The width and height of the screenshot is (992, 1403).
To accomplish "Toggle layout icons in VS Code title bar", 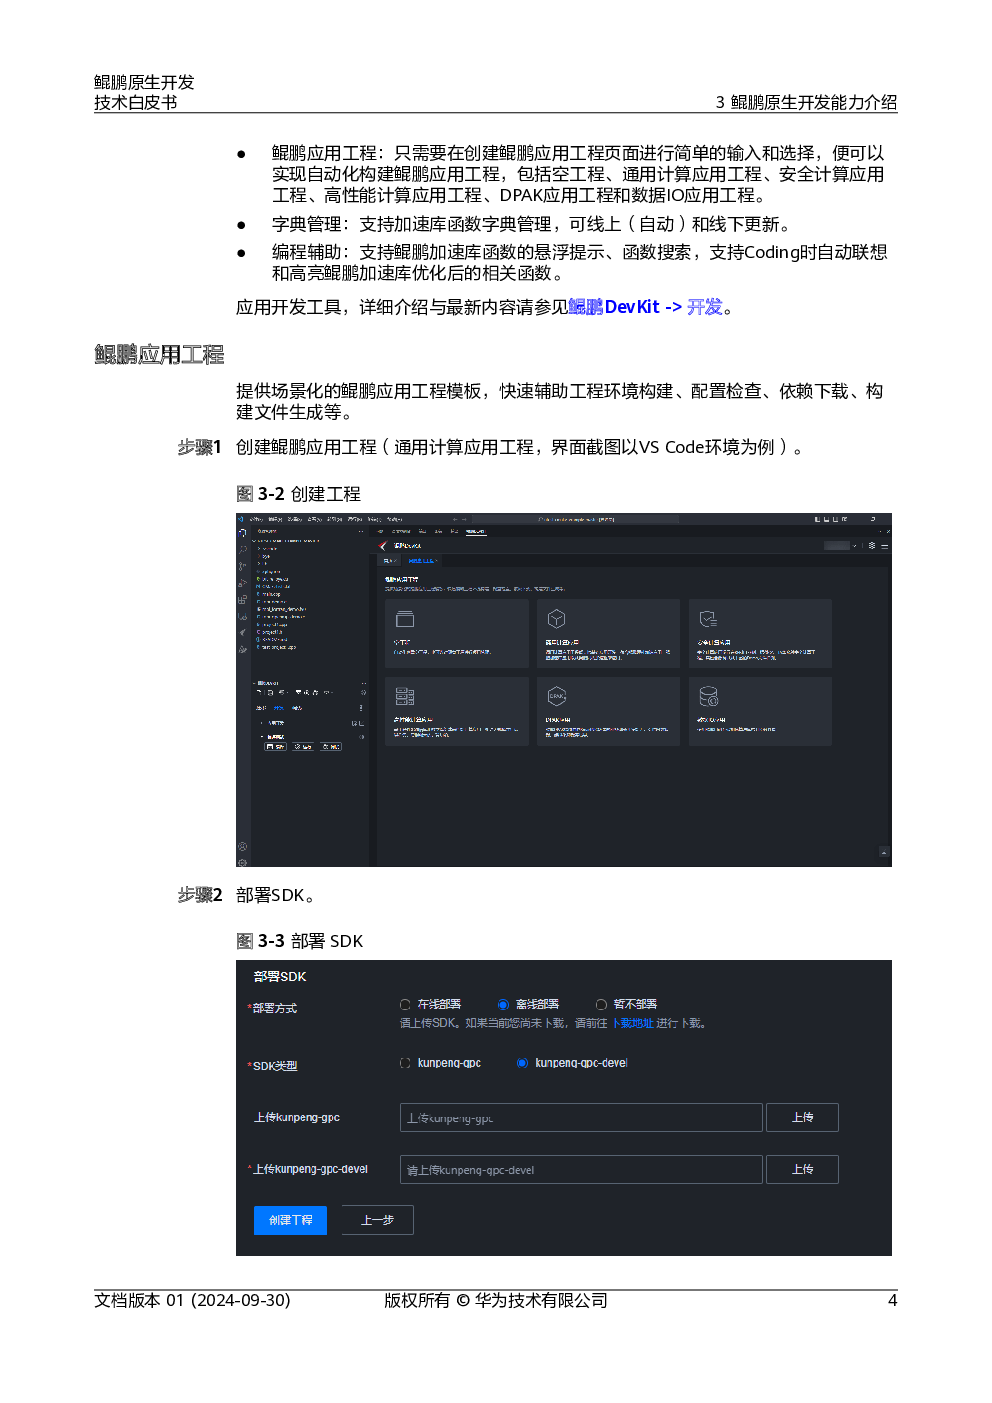I will 830,519.
